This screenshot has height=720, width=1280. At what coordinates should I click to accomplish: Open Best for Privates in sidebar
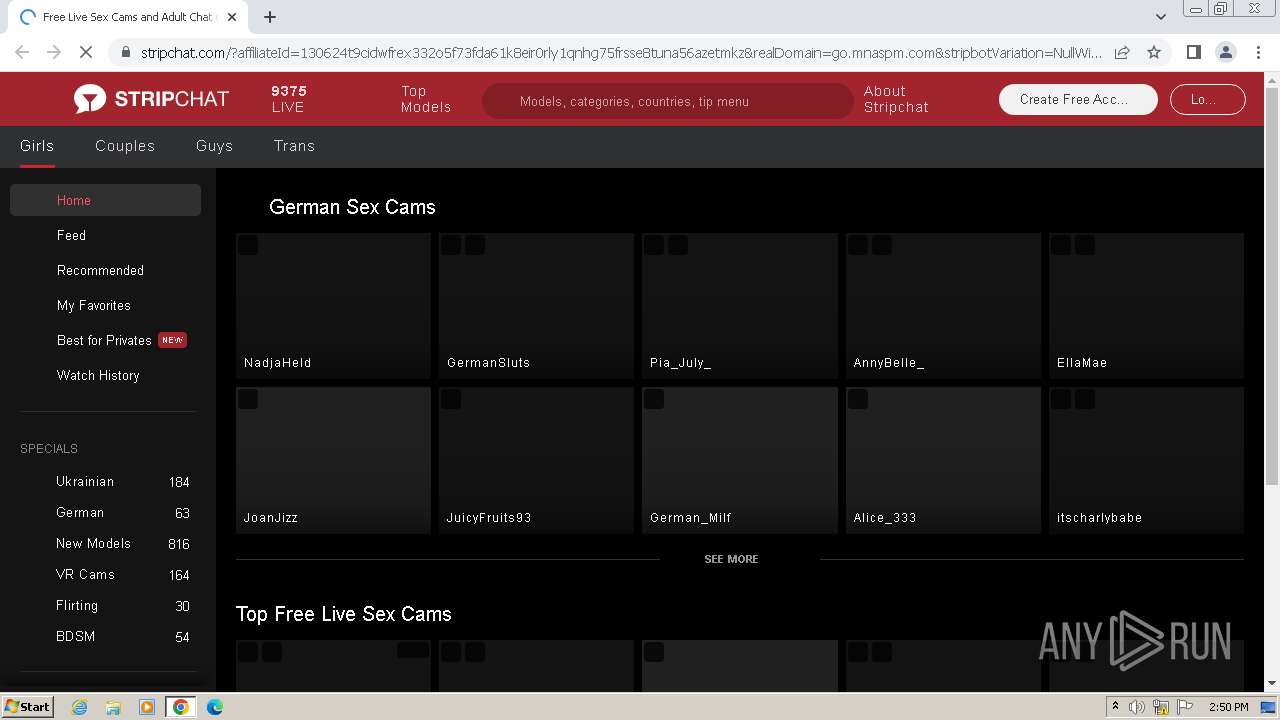(105, 340)
